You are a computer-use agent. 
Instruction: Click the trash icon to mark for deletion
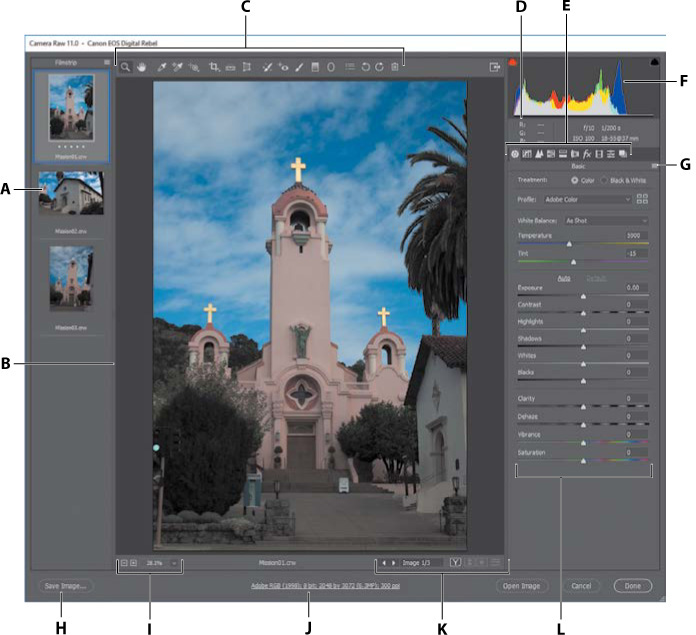[396, 68]
